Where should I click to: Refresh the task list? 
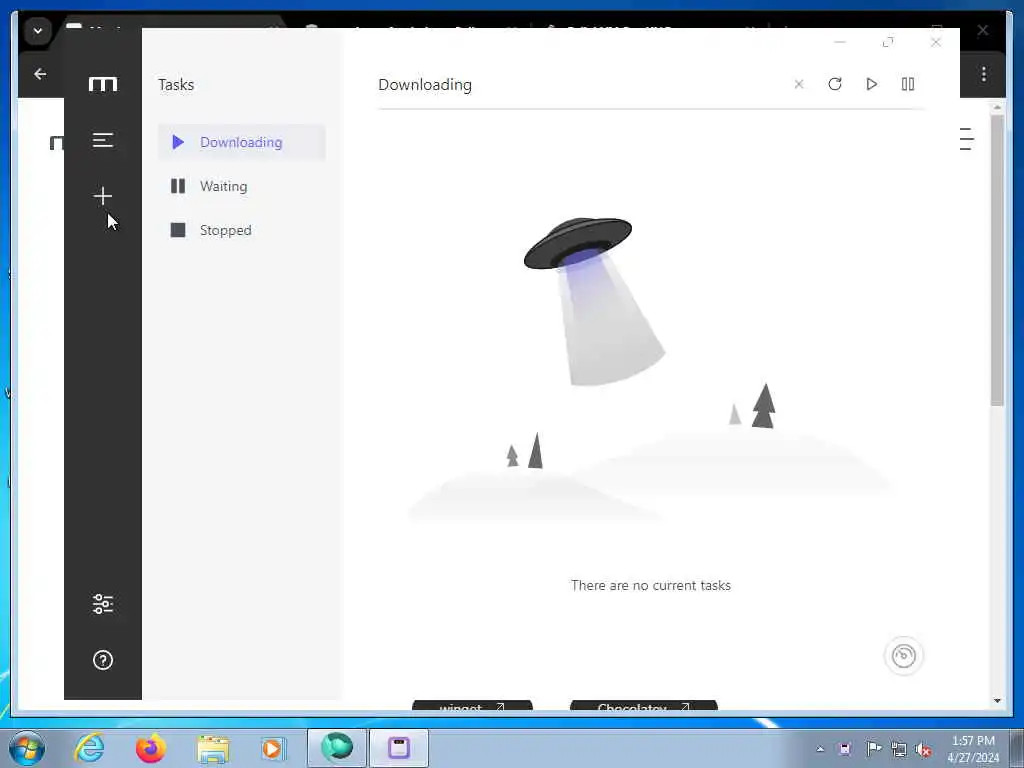[x=835, y=84]
